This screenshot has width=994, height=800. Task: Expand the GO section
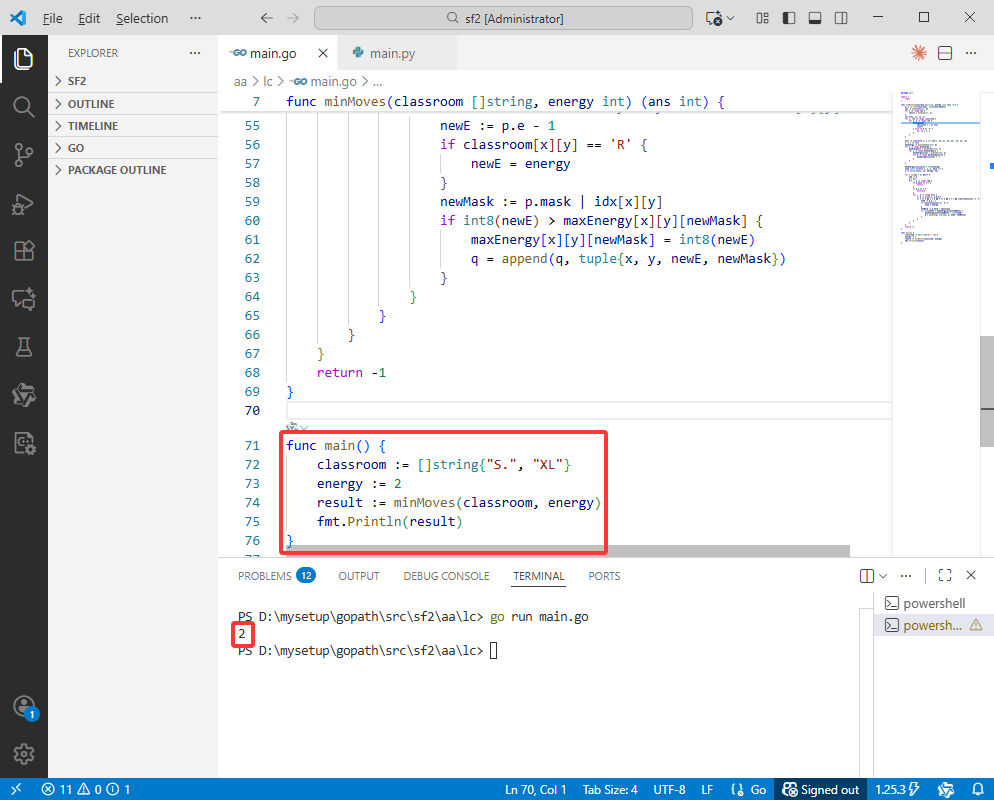[x=133, y=148]
